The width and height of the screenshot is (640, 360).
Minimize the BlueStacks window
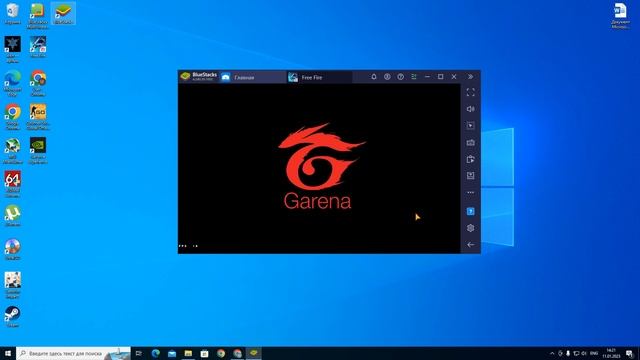pyautogui.click(x=427, y=77)
